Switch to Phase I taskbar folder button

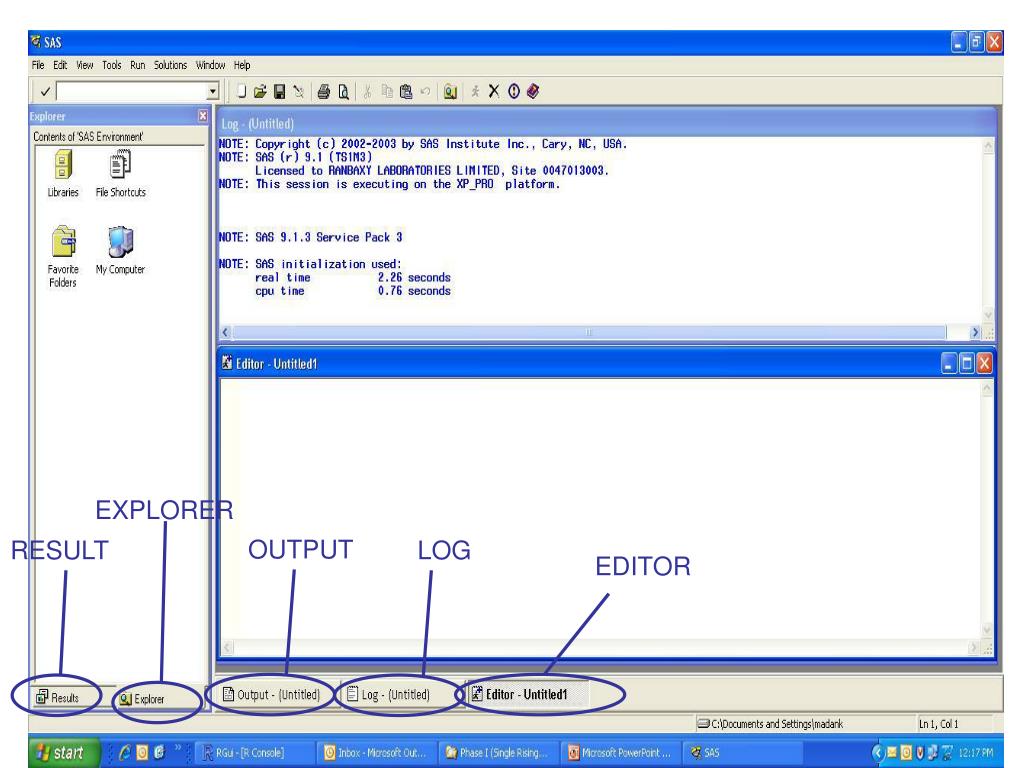497,752
